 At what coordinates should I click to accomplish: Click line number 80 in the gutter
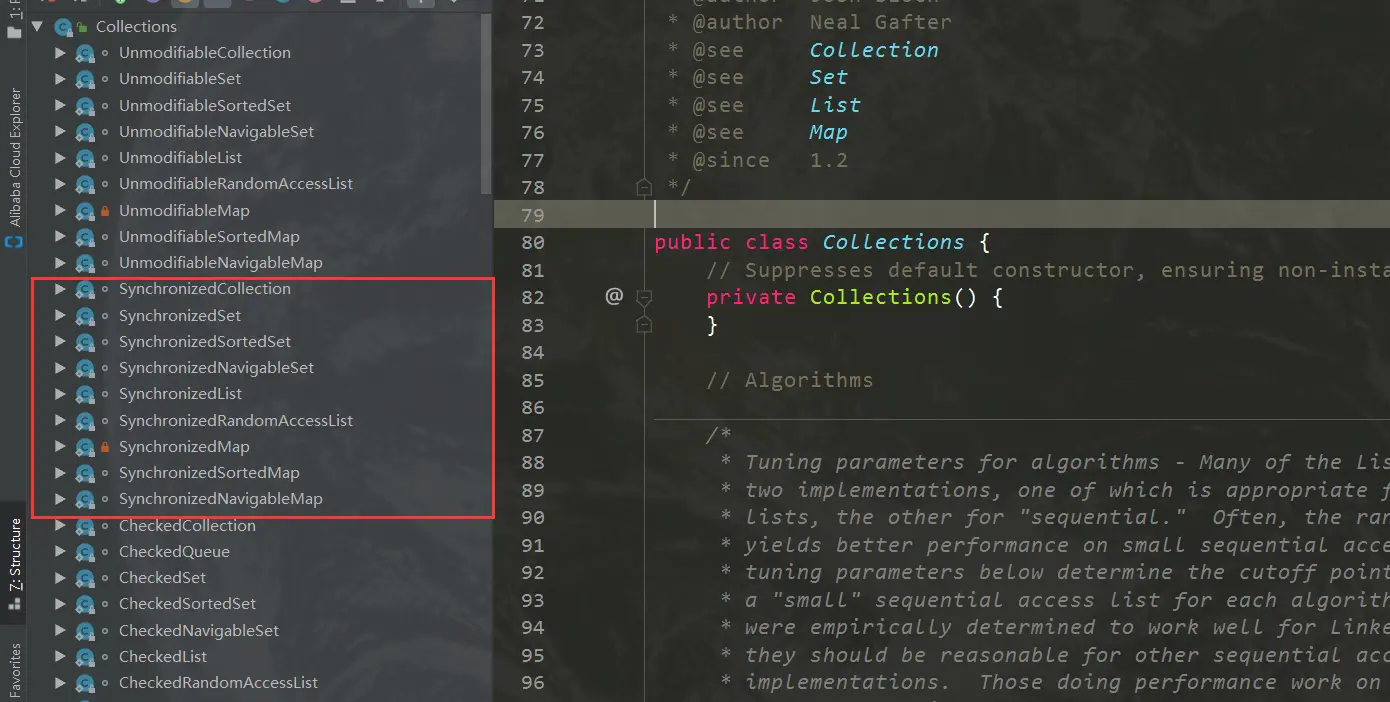click(533, 242)
